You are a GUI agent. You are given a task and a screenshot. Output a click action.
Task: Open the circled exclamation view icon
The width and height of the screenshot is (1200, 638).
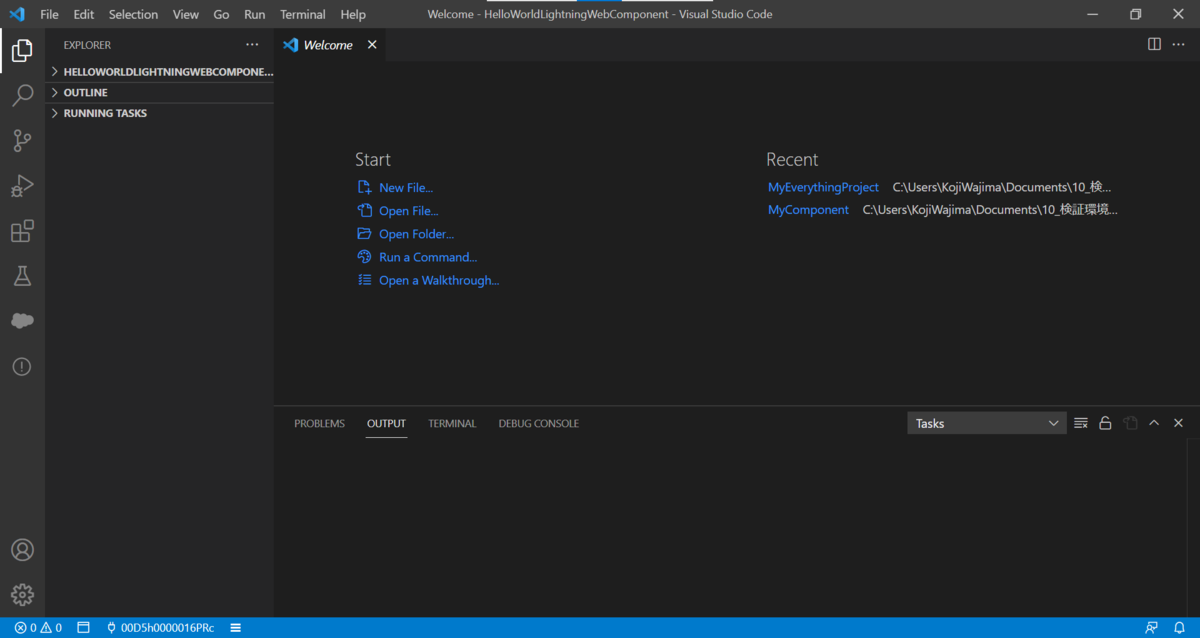22,367
